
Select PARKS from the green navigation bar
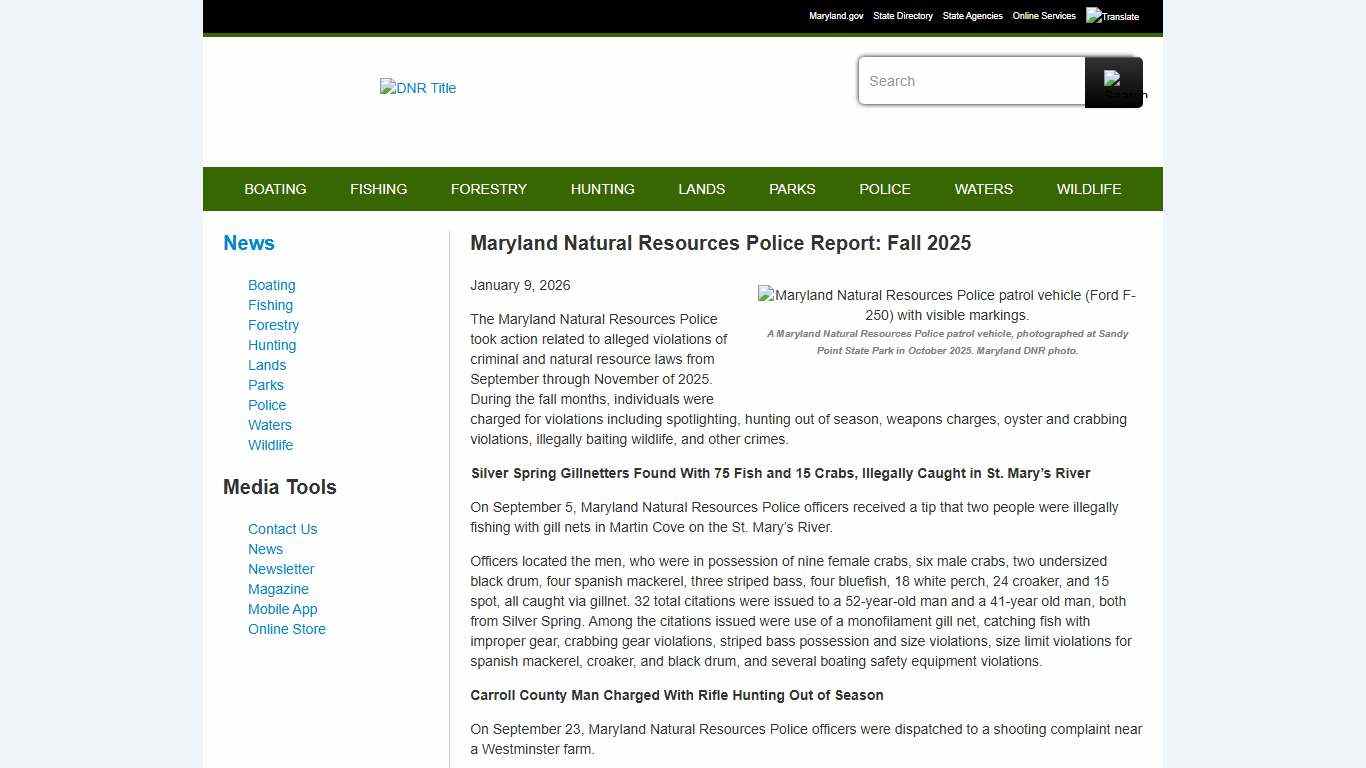click(792, 189)
